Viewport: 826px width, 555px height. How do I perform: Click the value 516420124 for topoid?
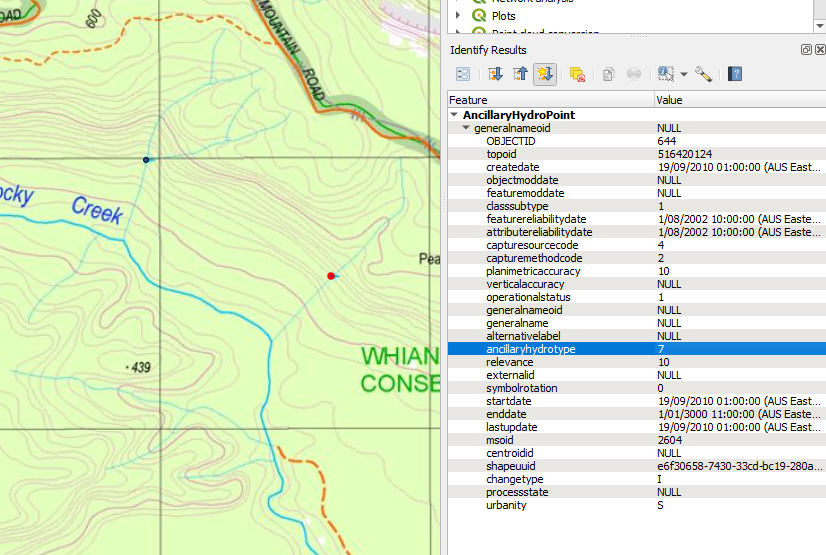tap(684, 154)
